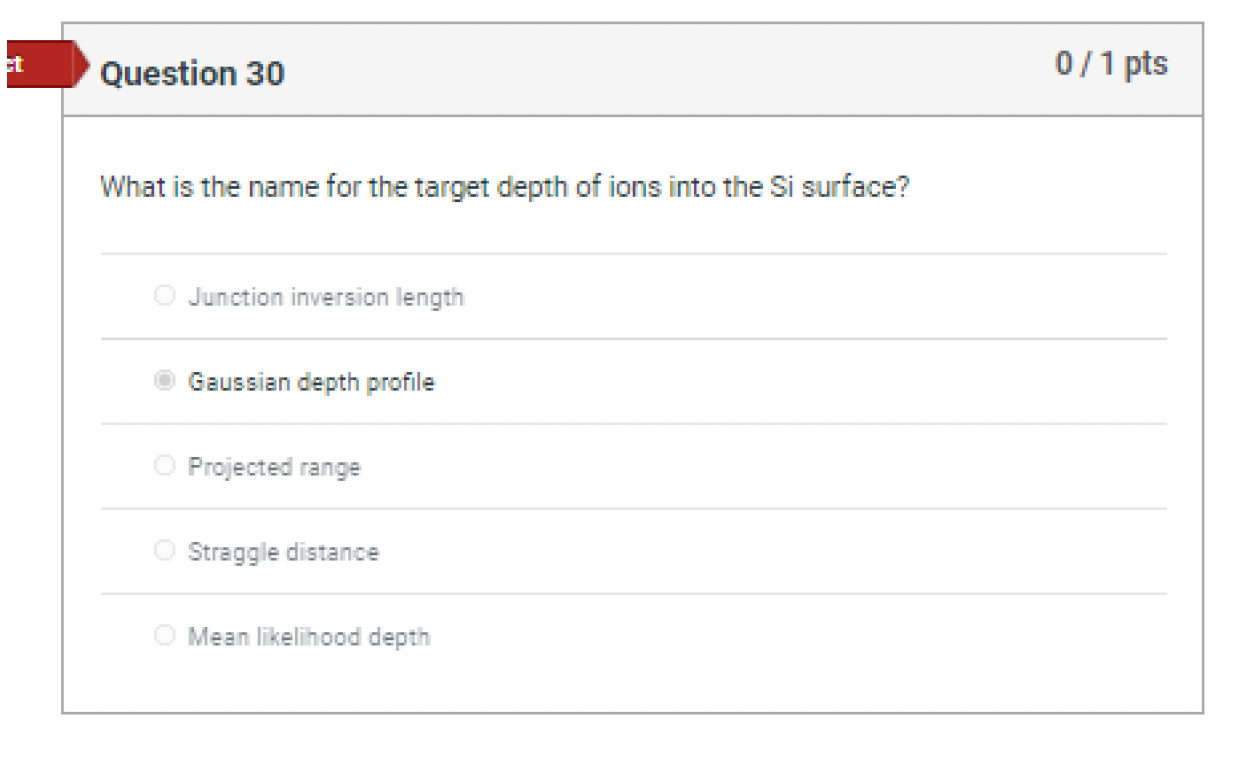Viewport: 1258px width, 770px height.
Task: Click the 0 / 1 pts score
Action: [1111, 64]
